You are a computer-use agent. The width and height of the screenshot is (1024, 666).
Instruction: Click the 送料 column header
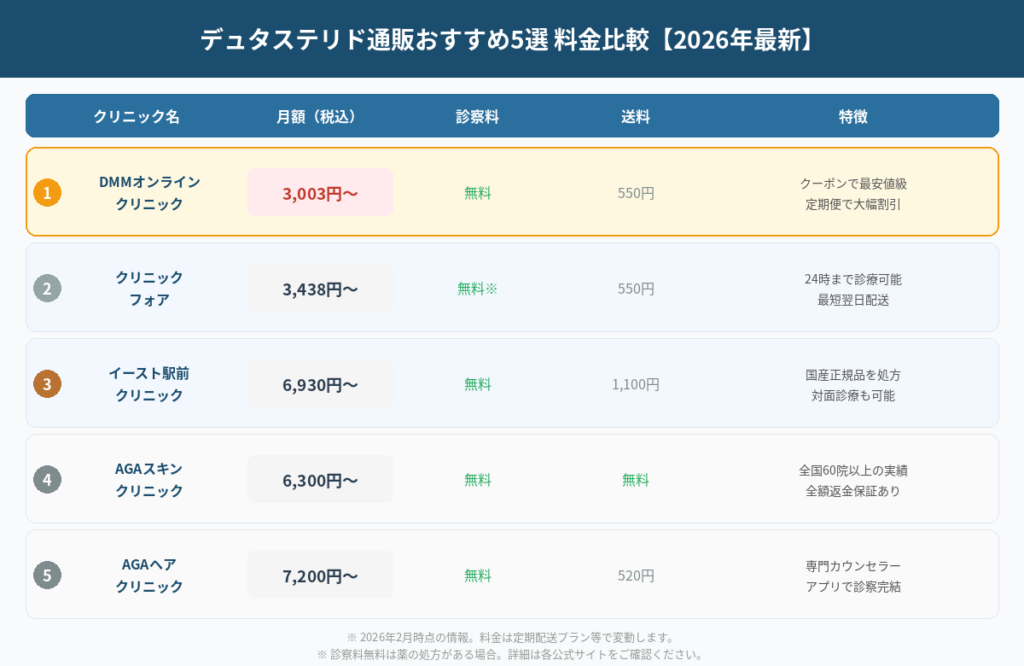(634, 116)
